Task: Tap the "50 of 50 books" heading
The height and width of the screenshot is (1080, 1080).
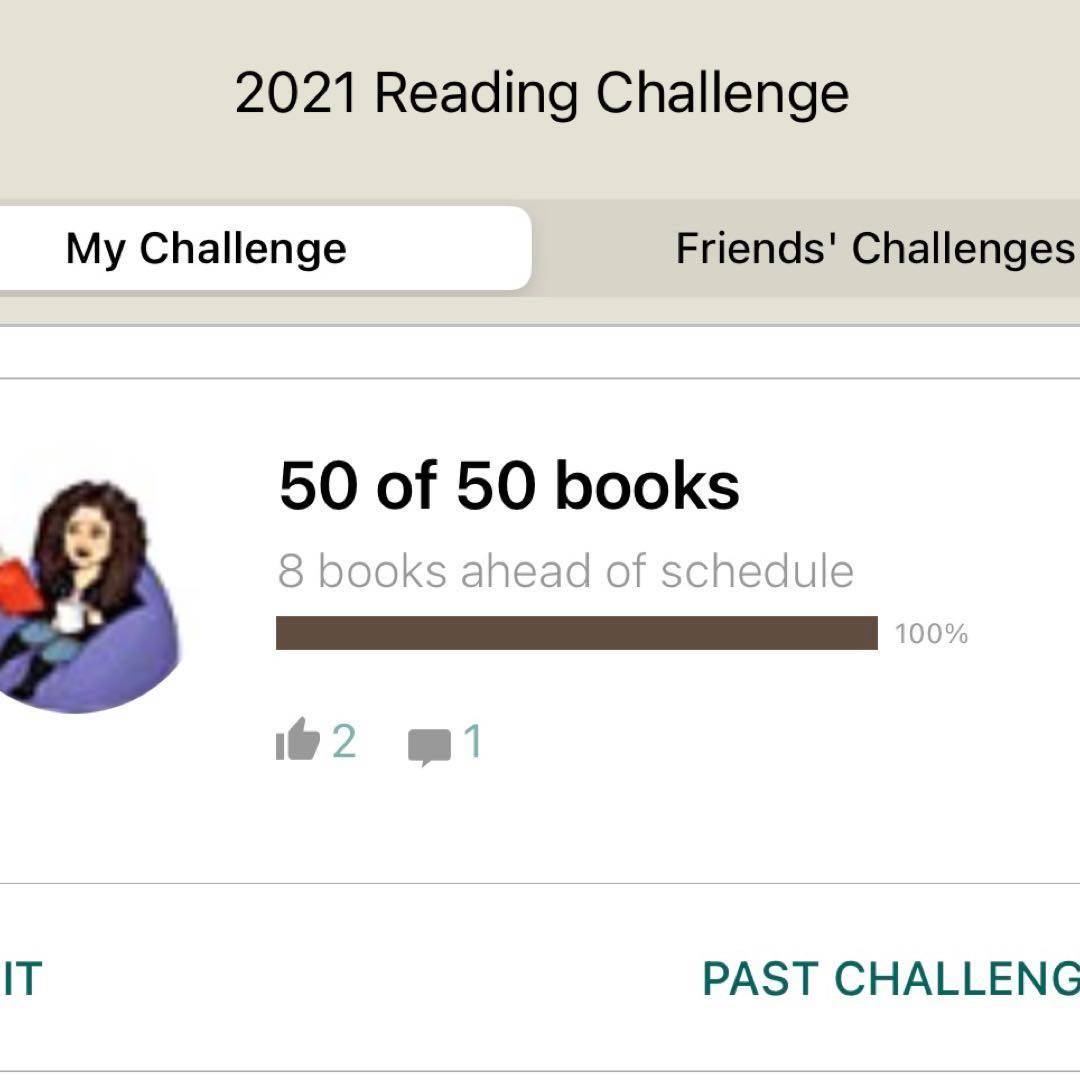Action: pos(509,486)
